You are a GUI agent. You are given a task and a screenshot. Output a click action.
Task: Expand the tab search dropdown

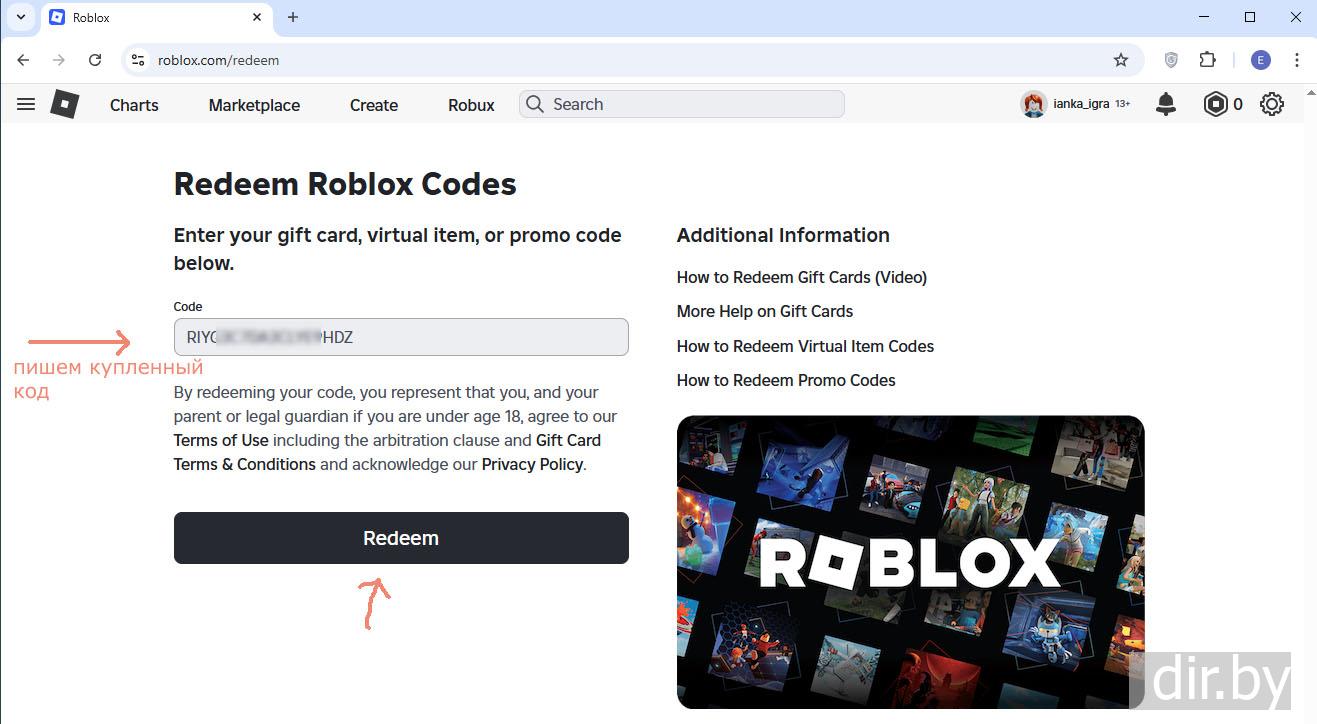point(20,17)
